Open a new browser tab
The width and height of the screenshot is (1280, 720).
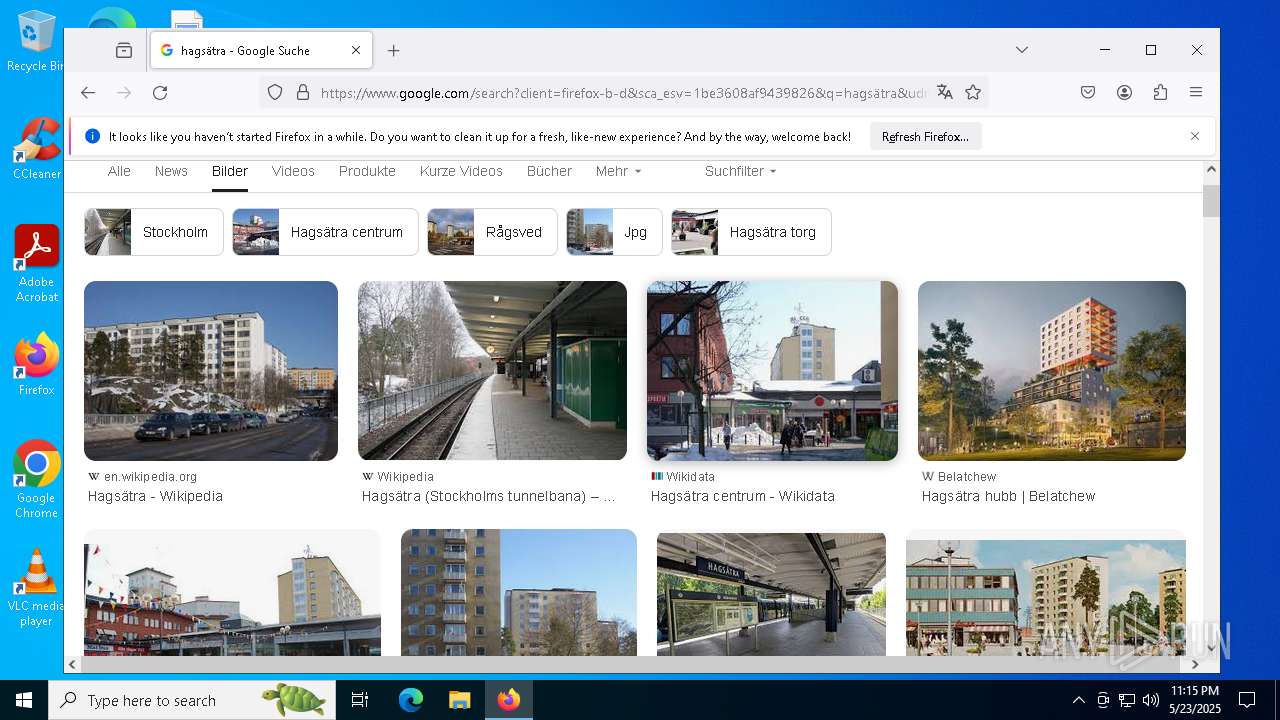pyautogui.click(x=394, y=50)
